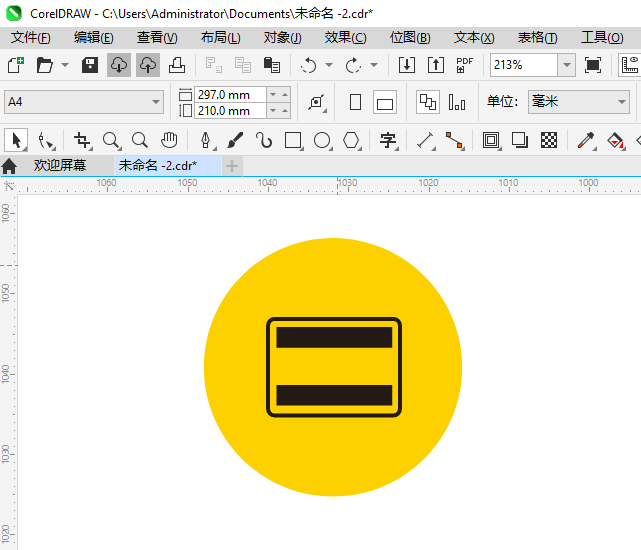Select the Drop Shadow tool
Image resolution: width=641 pixels, height=550 pixels.
(x=520, y=141)
